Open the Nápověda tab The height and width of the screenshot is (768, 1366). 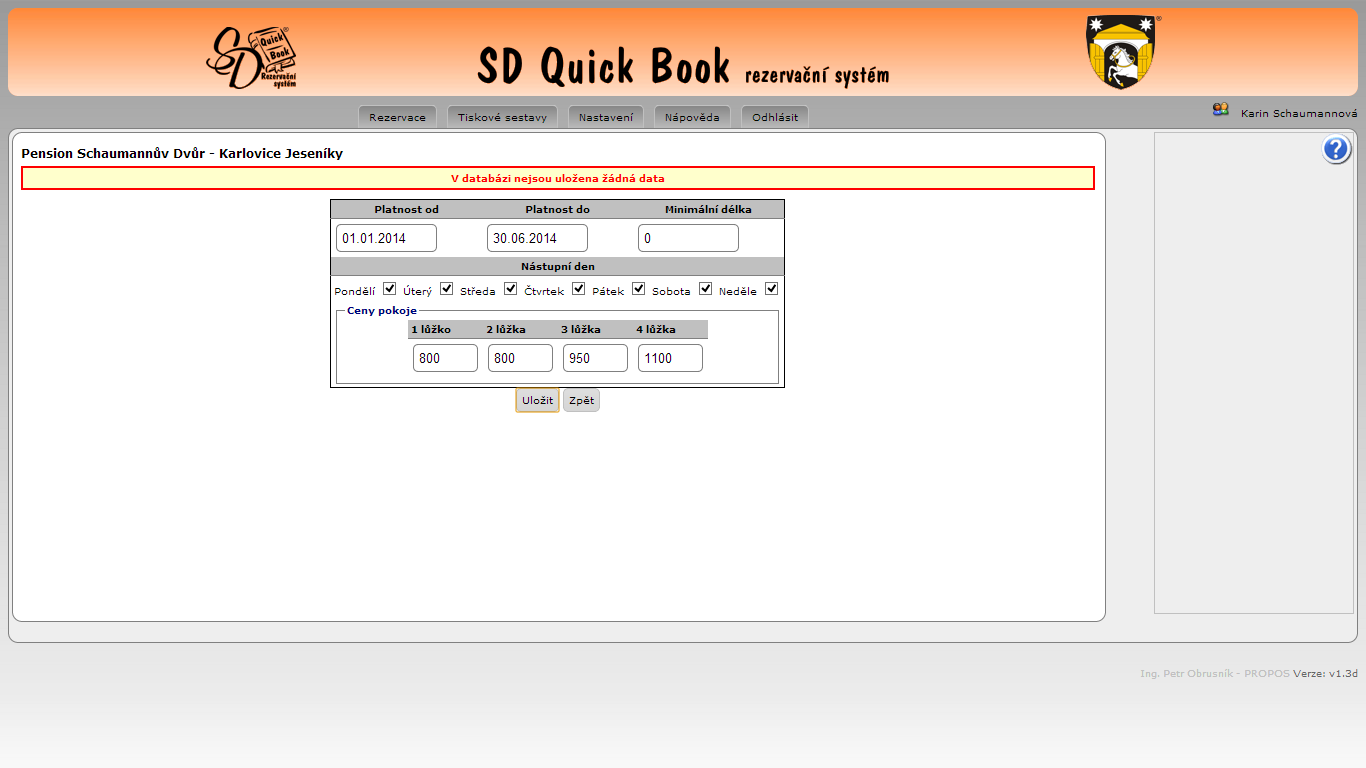[692, 117]
